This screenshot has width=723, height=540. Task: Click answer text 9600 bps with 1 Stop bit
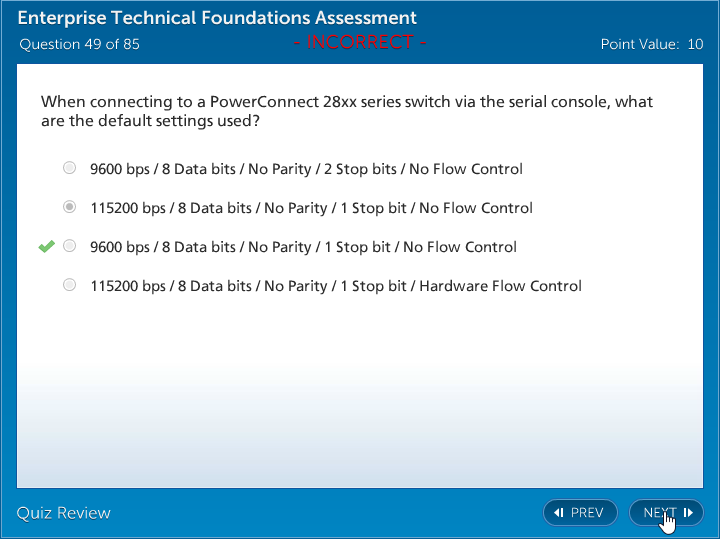pyautogui.click(x=303, y=247)
